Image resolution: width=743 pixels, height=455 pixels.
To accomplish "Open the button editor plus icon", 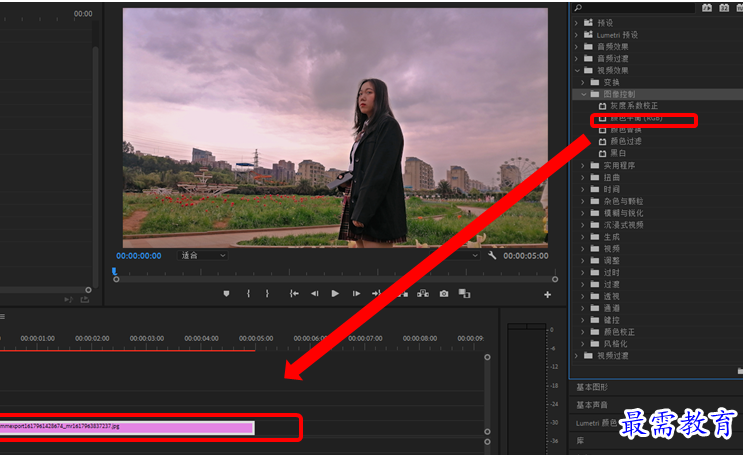I will coord(547,295).
